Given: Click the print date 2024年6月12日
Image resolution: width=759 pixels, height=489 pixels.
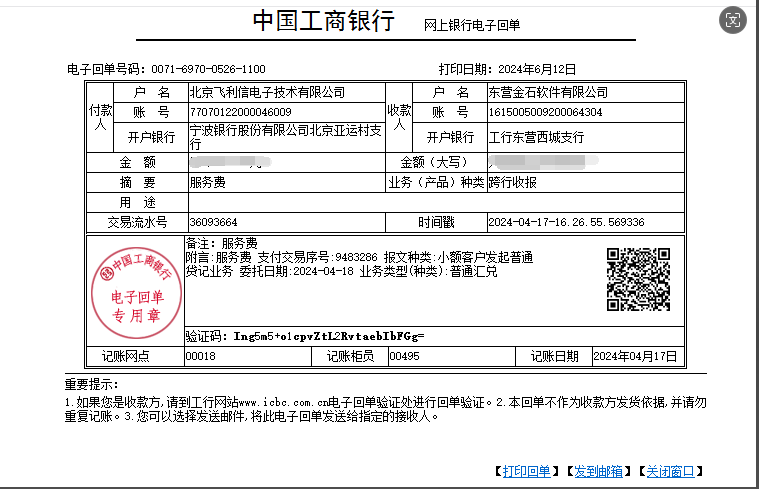Looking at the screenshot, I should coord(537,69).
